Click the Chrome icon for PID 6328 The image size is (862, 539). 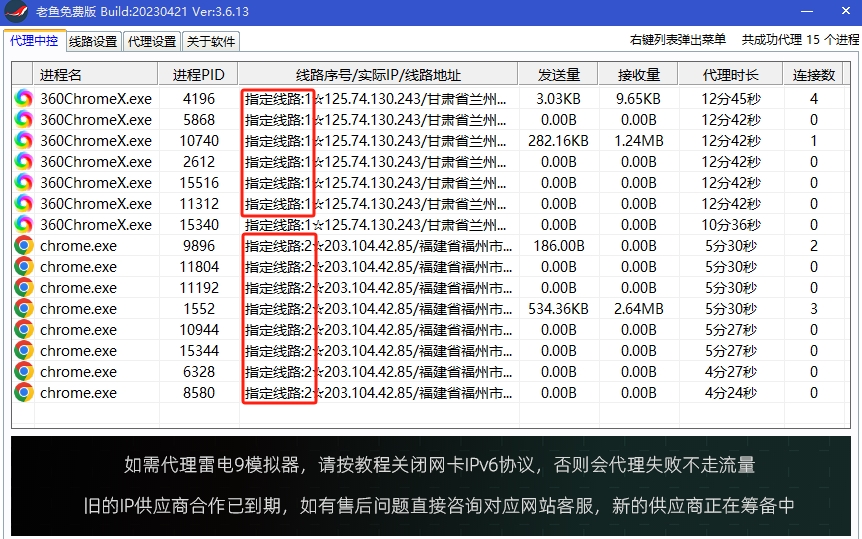tap(24, 371)
